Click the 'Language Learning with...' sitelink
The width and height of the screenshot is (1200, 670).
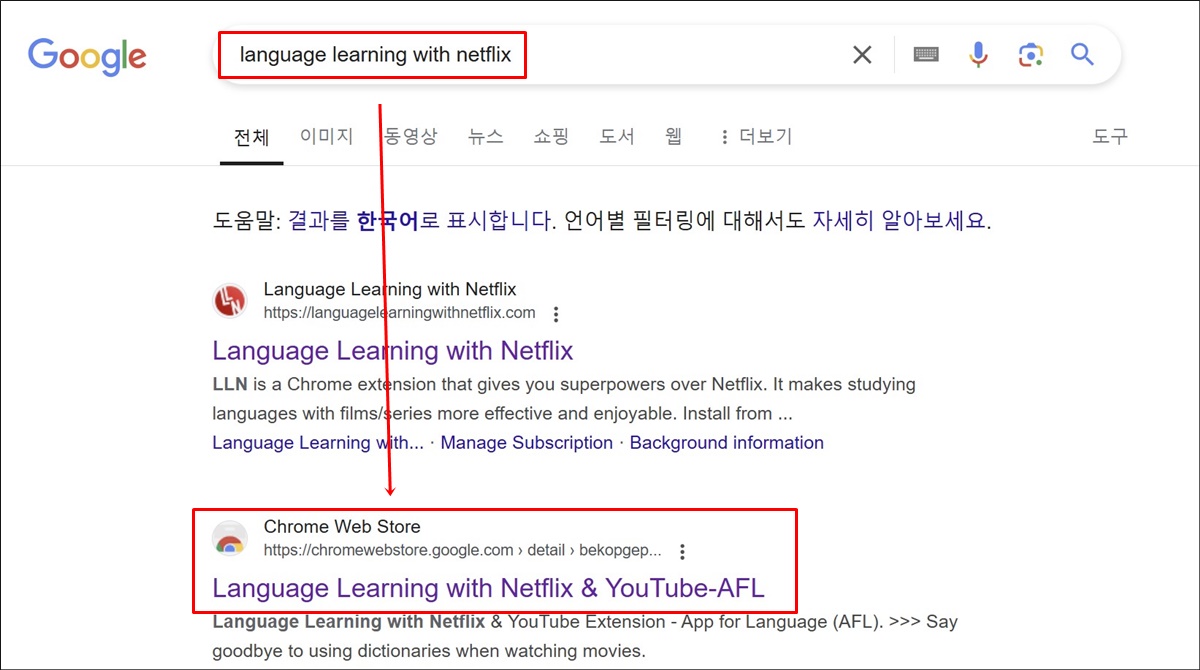coord(318,443)
